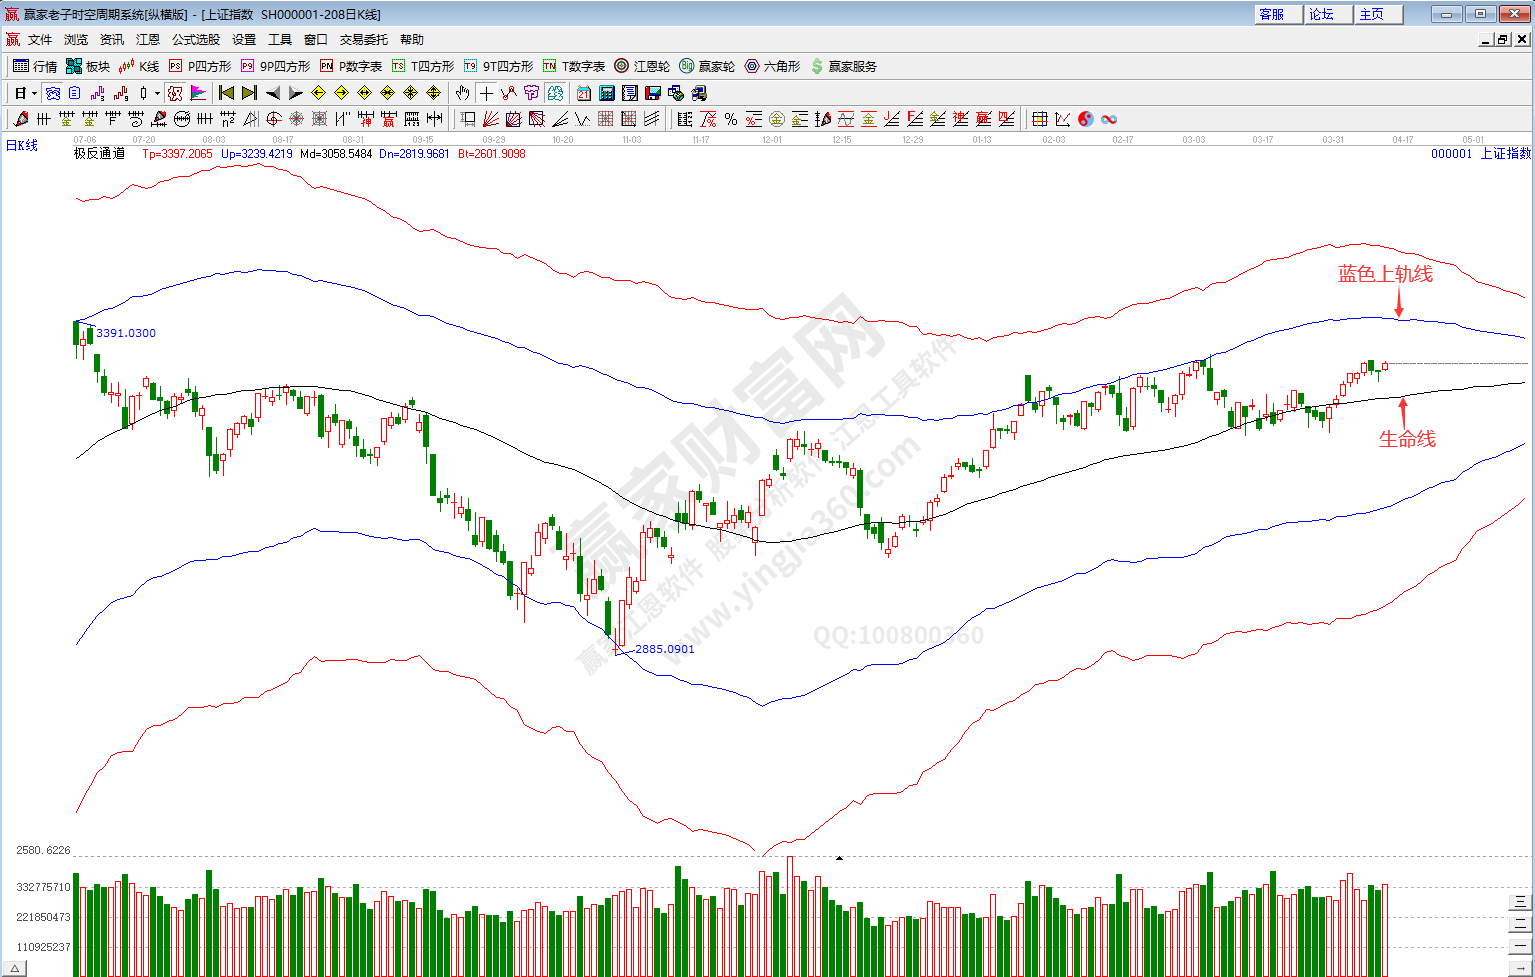Toggle the T数字表 view

(x=574, y=66)
